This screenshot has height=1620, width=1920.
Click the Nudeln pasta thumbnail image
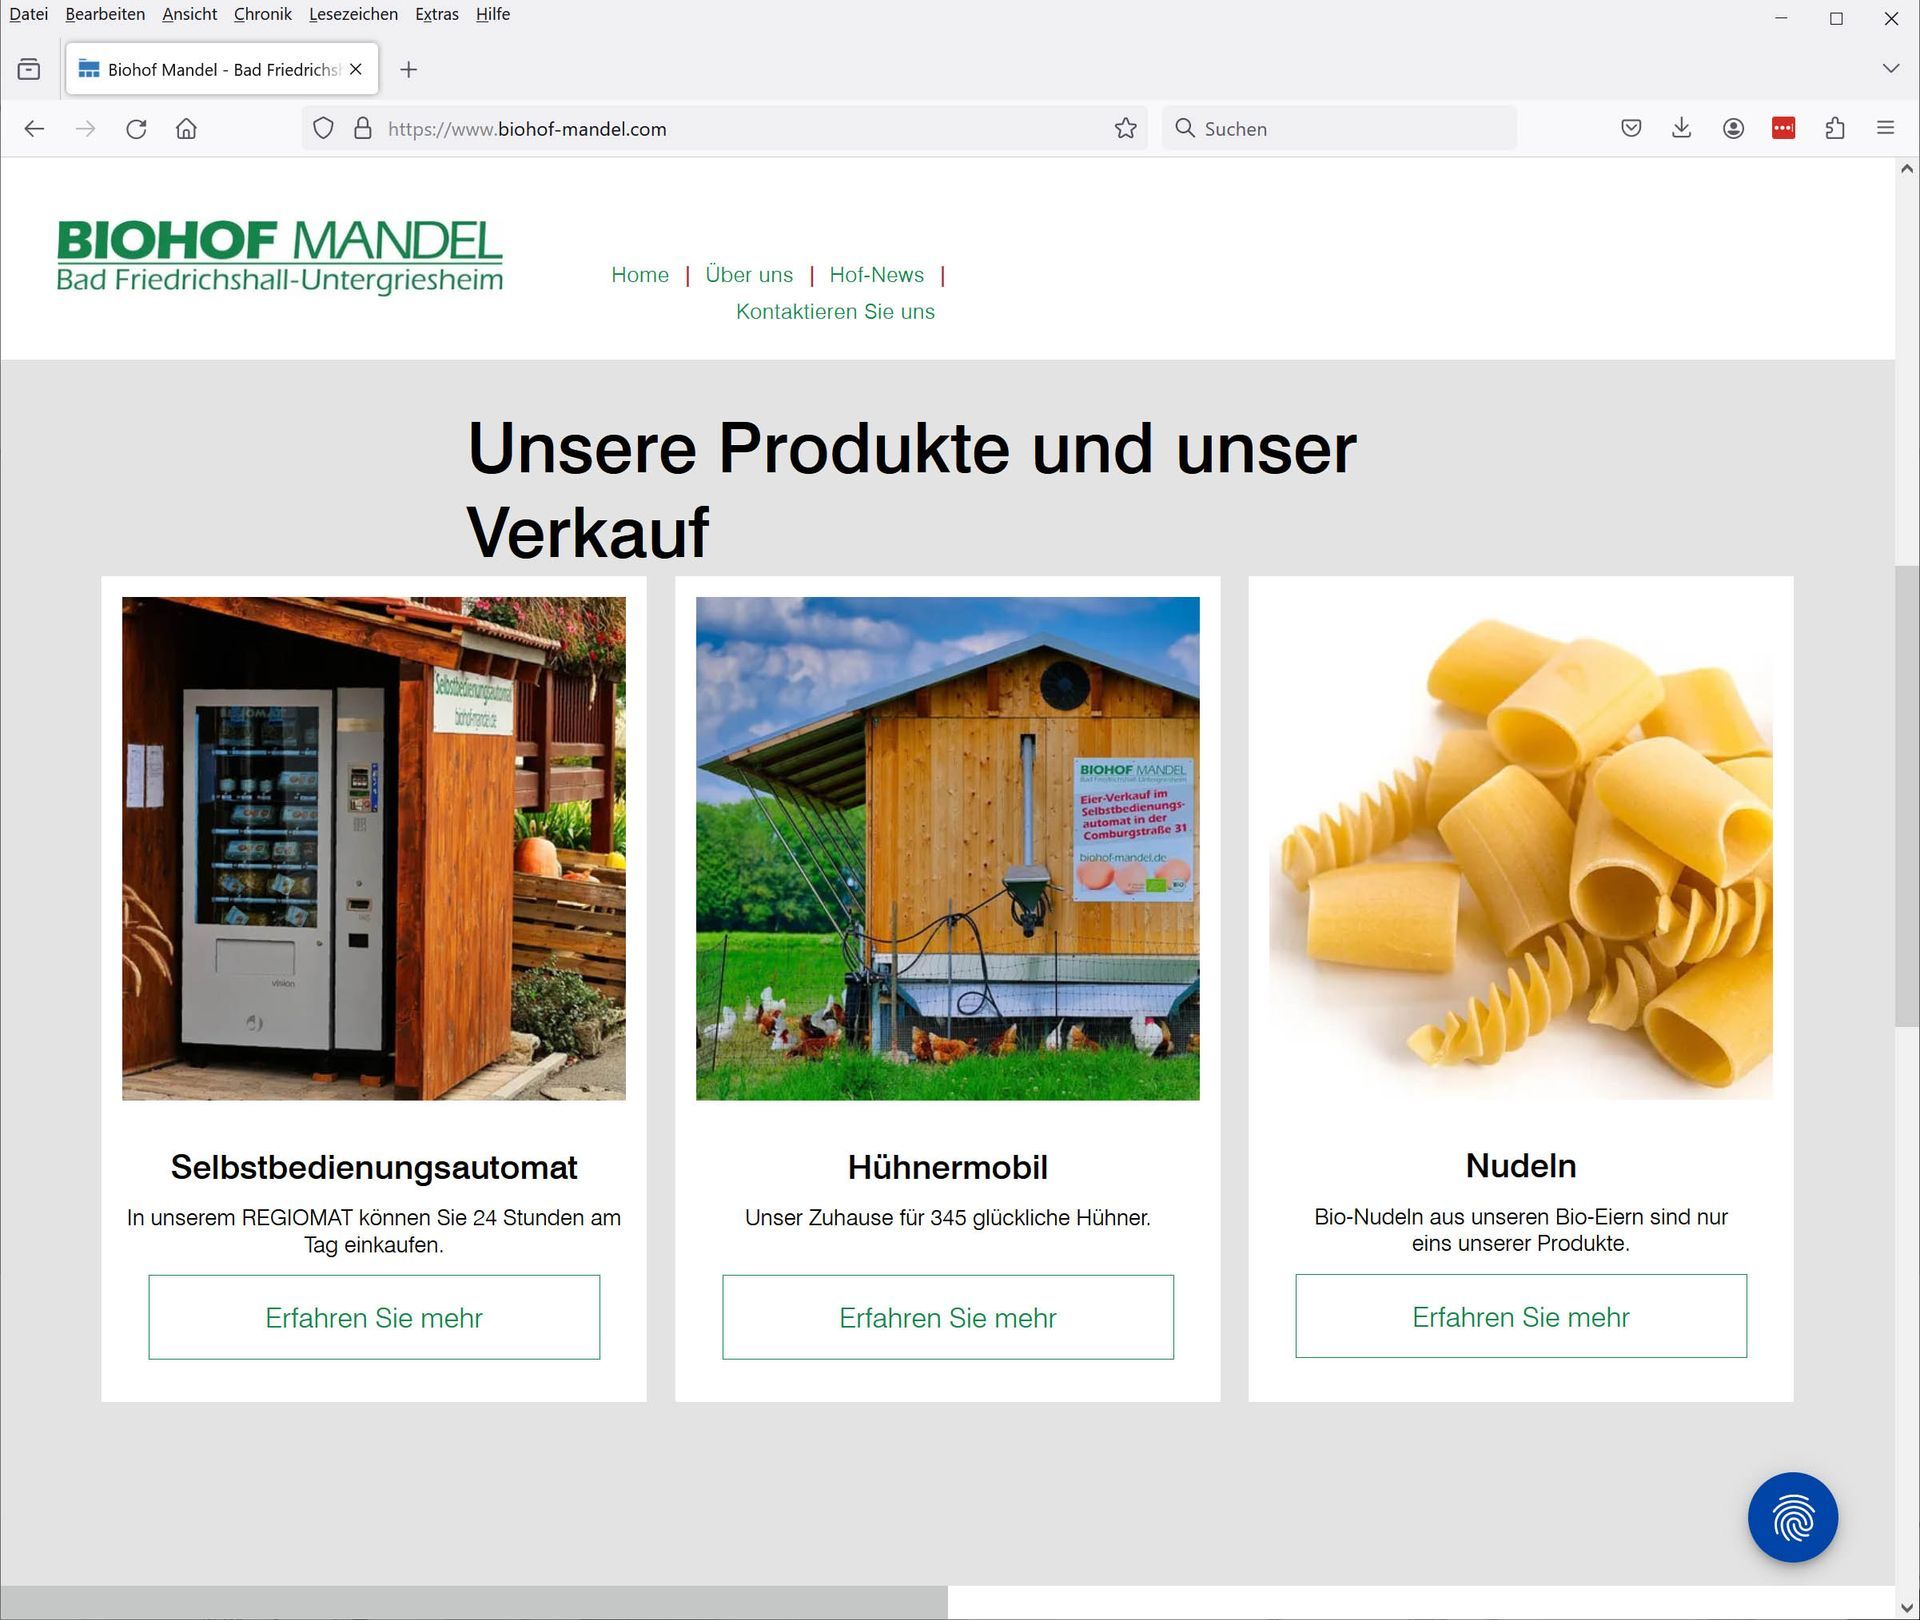(x=1520, y=848)
